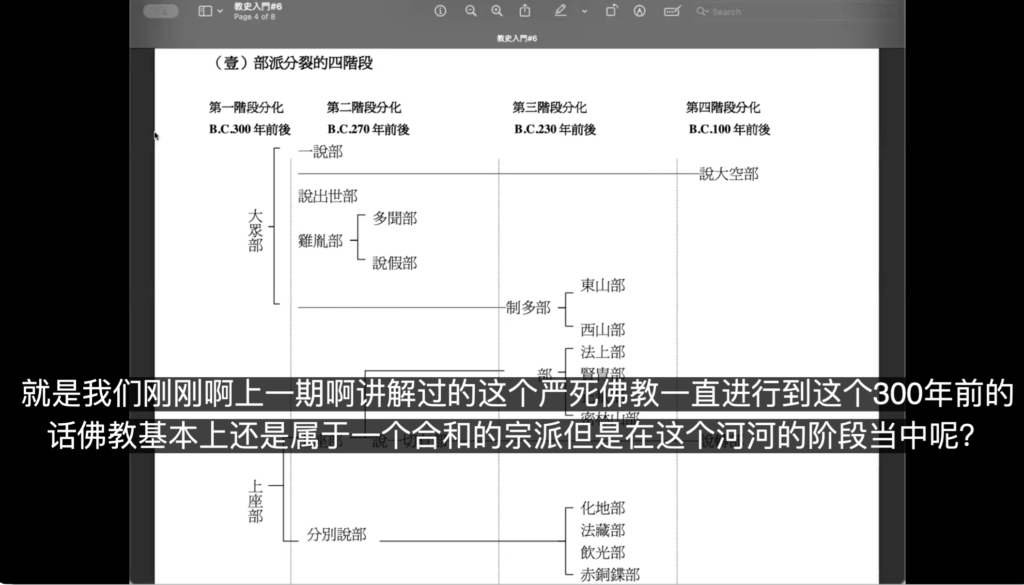Image resolution: width=1024 pixels, height=585 pixels.
Task: Click the form filling toolbar icon
Action: 671,11
